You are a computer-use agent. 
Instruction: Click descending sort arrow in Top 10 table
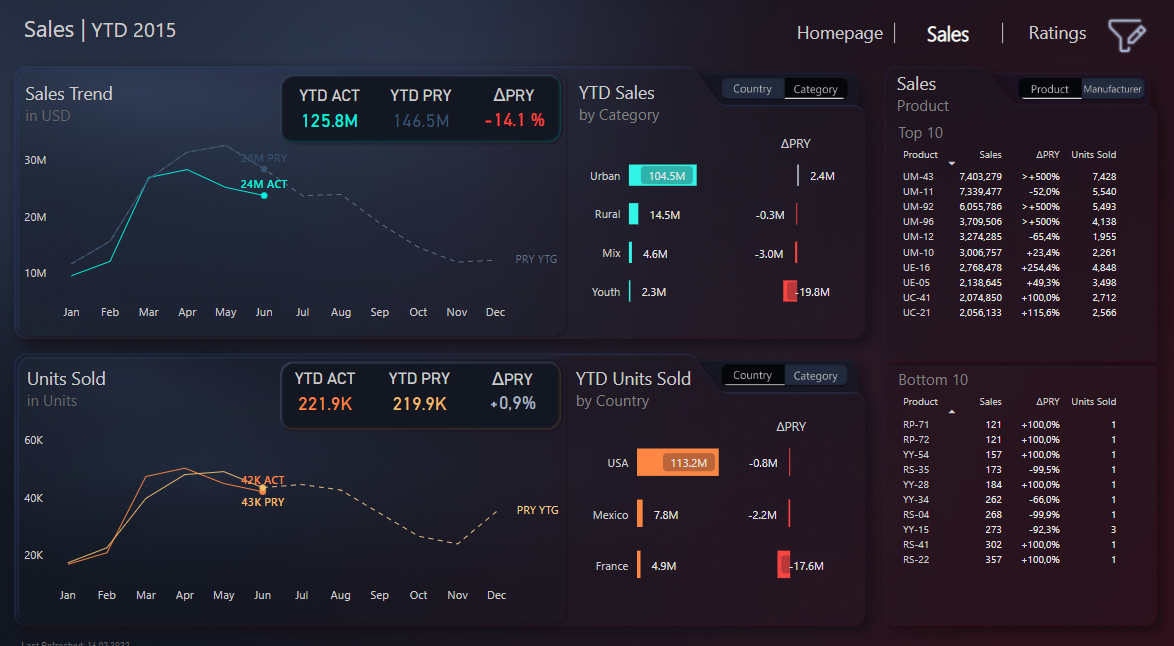click(952, 163)
